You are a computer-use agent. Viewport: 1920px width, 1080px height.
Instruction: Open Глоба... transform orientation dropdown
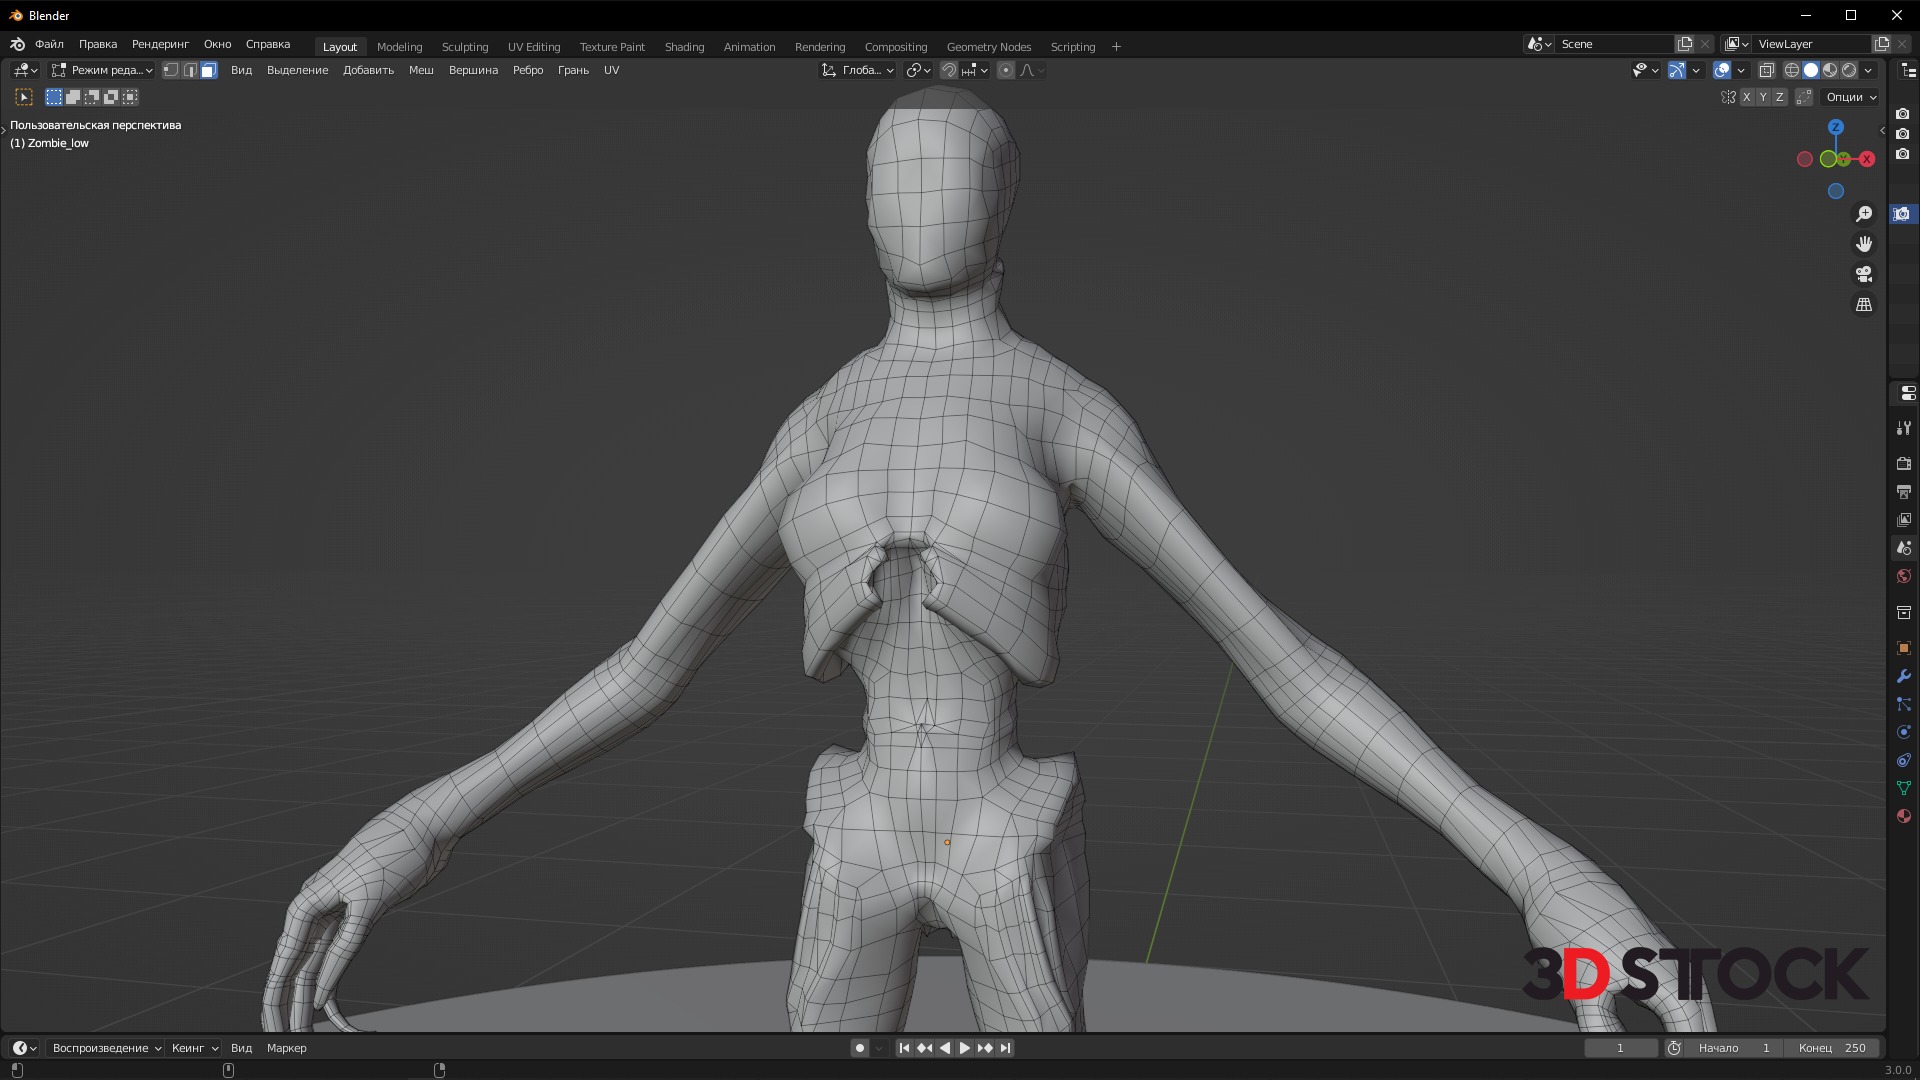858,70
